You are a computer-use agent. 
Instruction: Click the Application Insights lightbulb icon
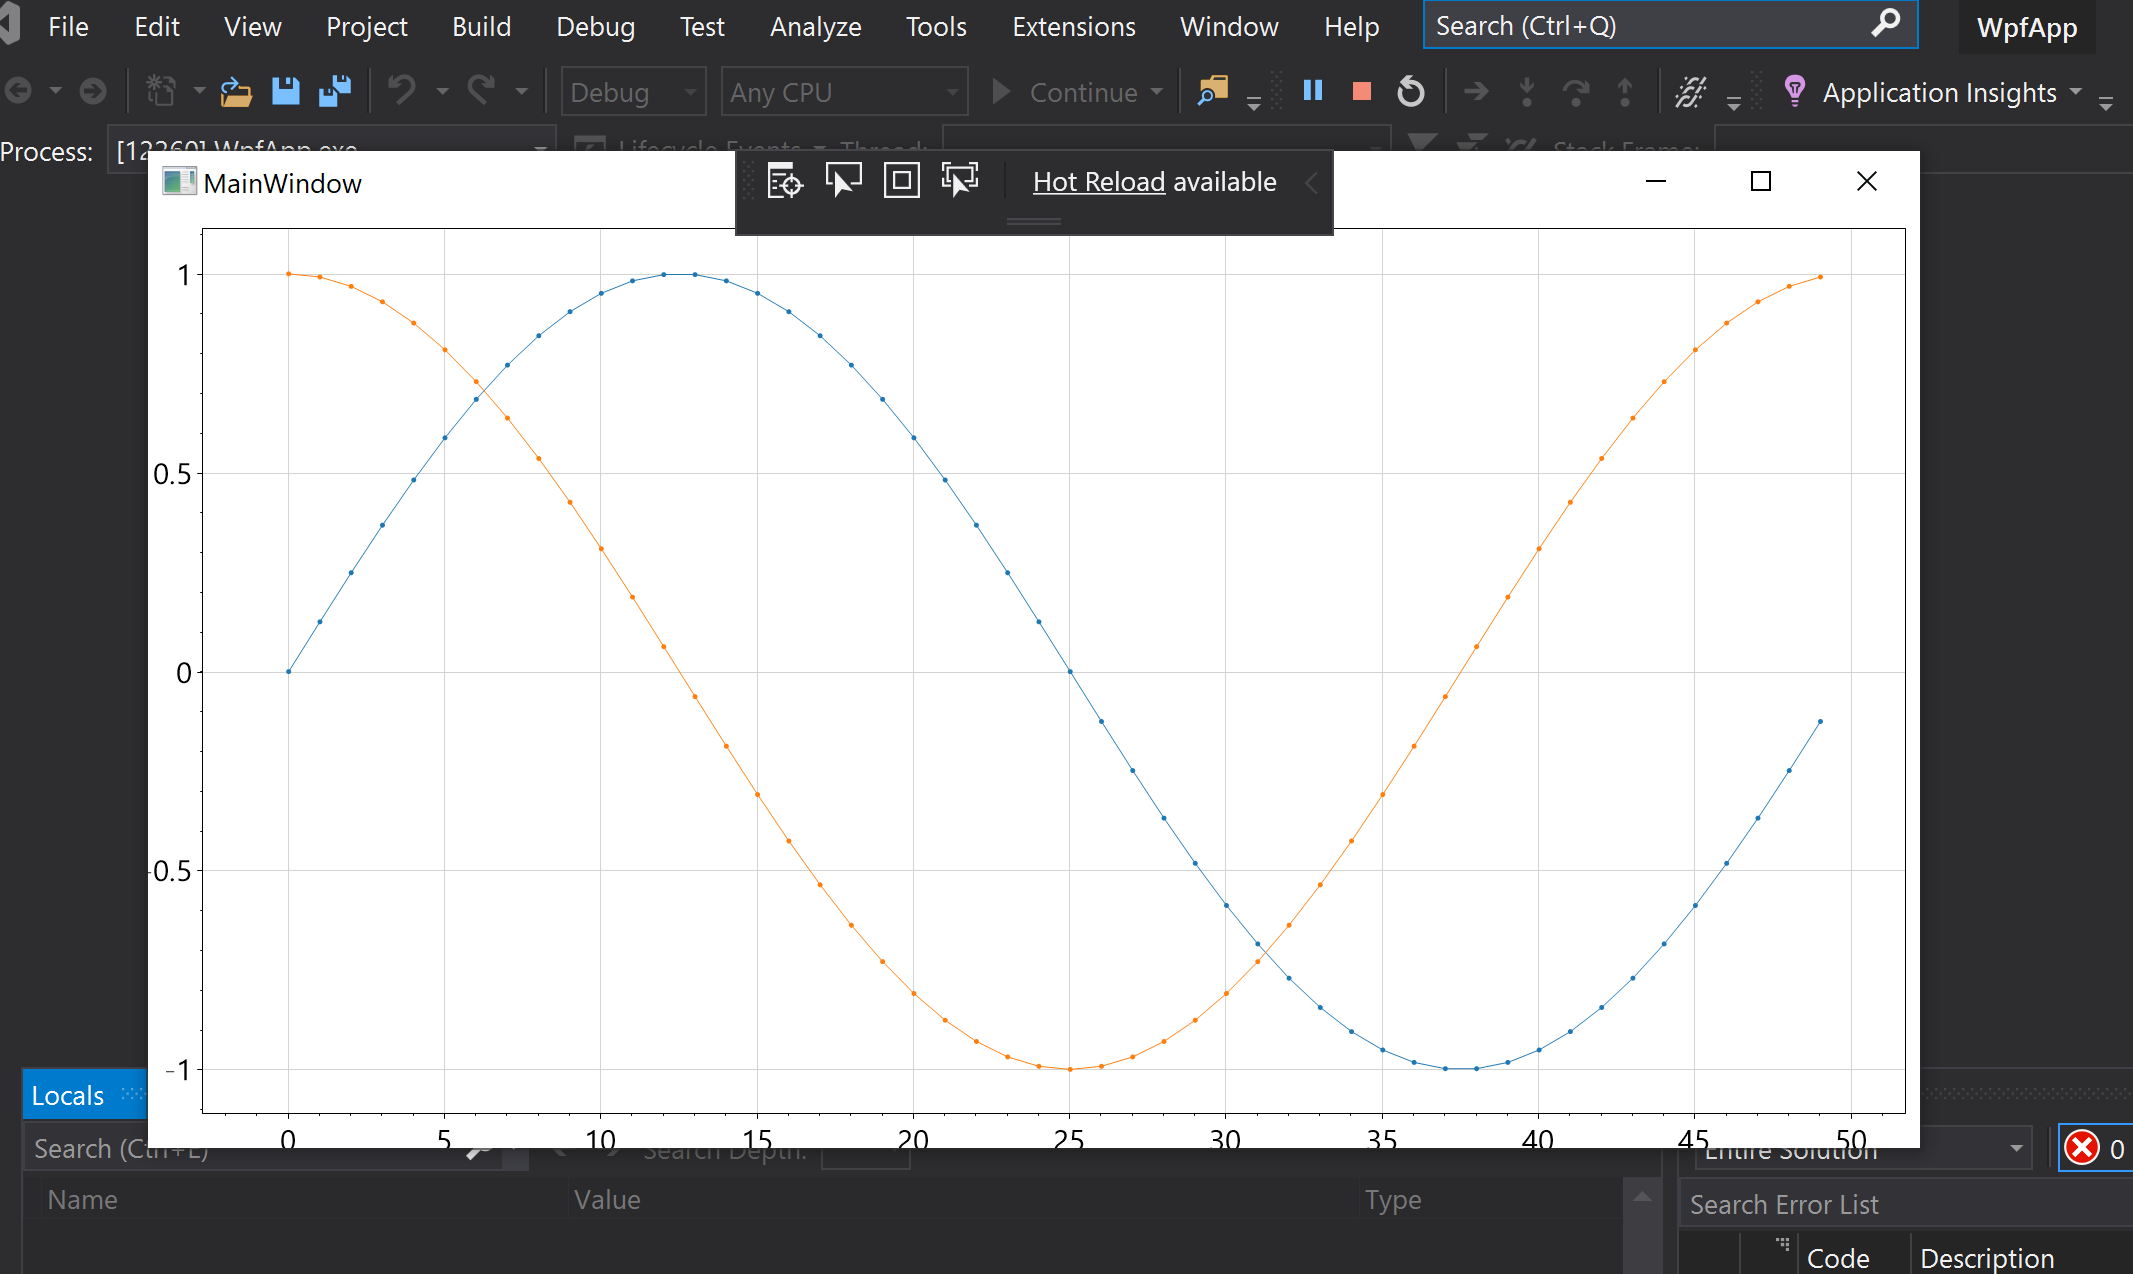(1794, 91)
